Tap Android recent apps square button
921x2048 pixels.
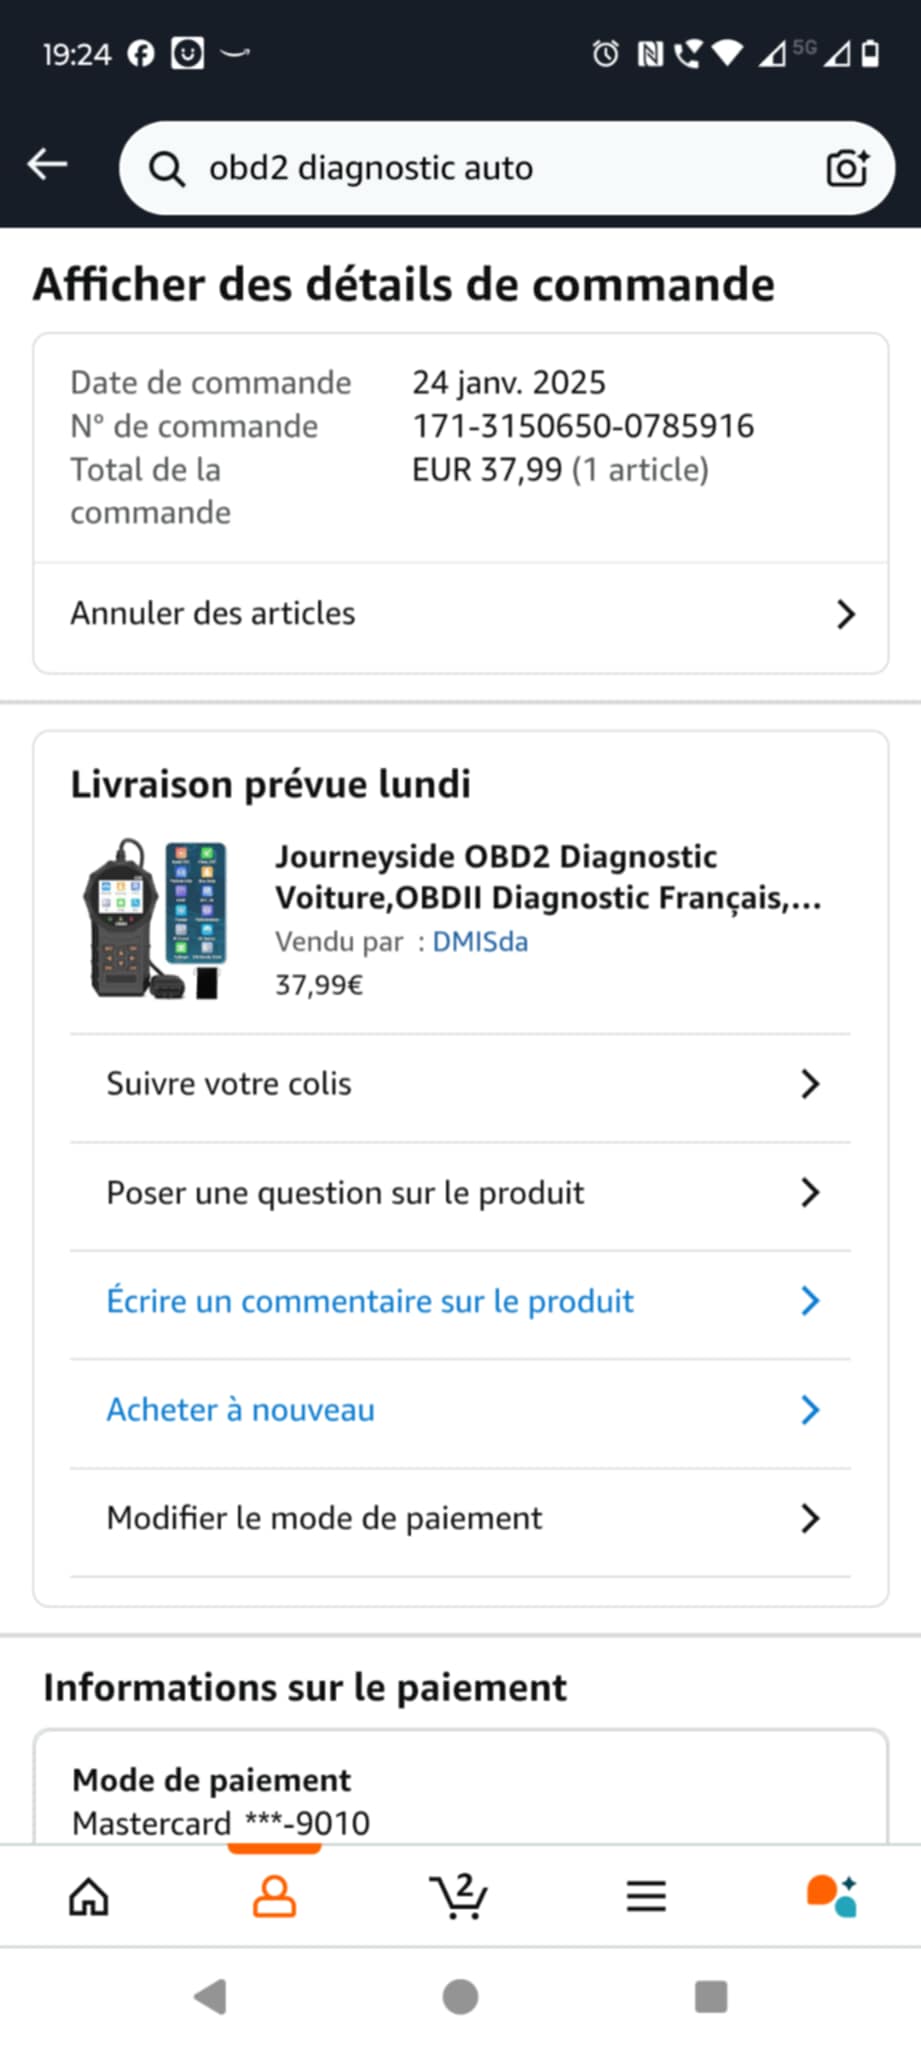[x=711, y=1997]
